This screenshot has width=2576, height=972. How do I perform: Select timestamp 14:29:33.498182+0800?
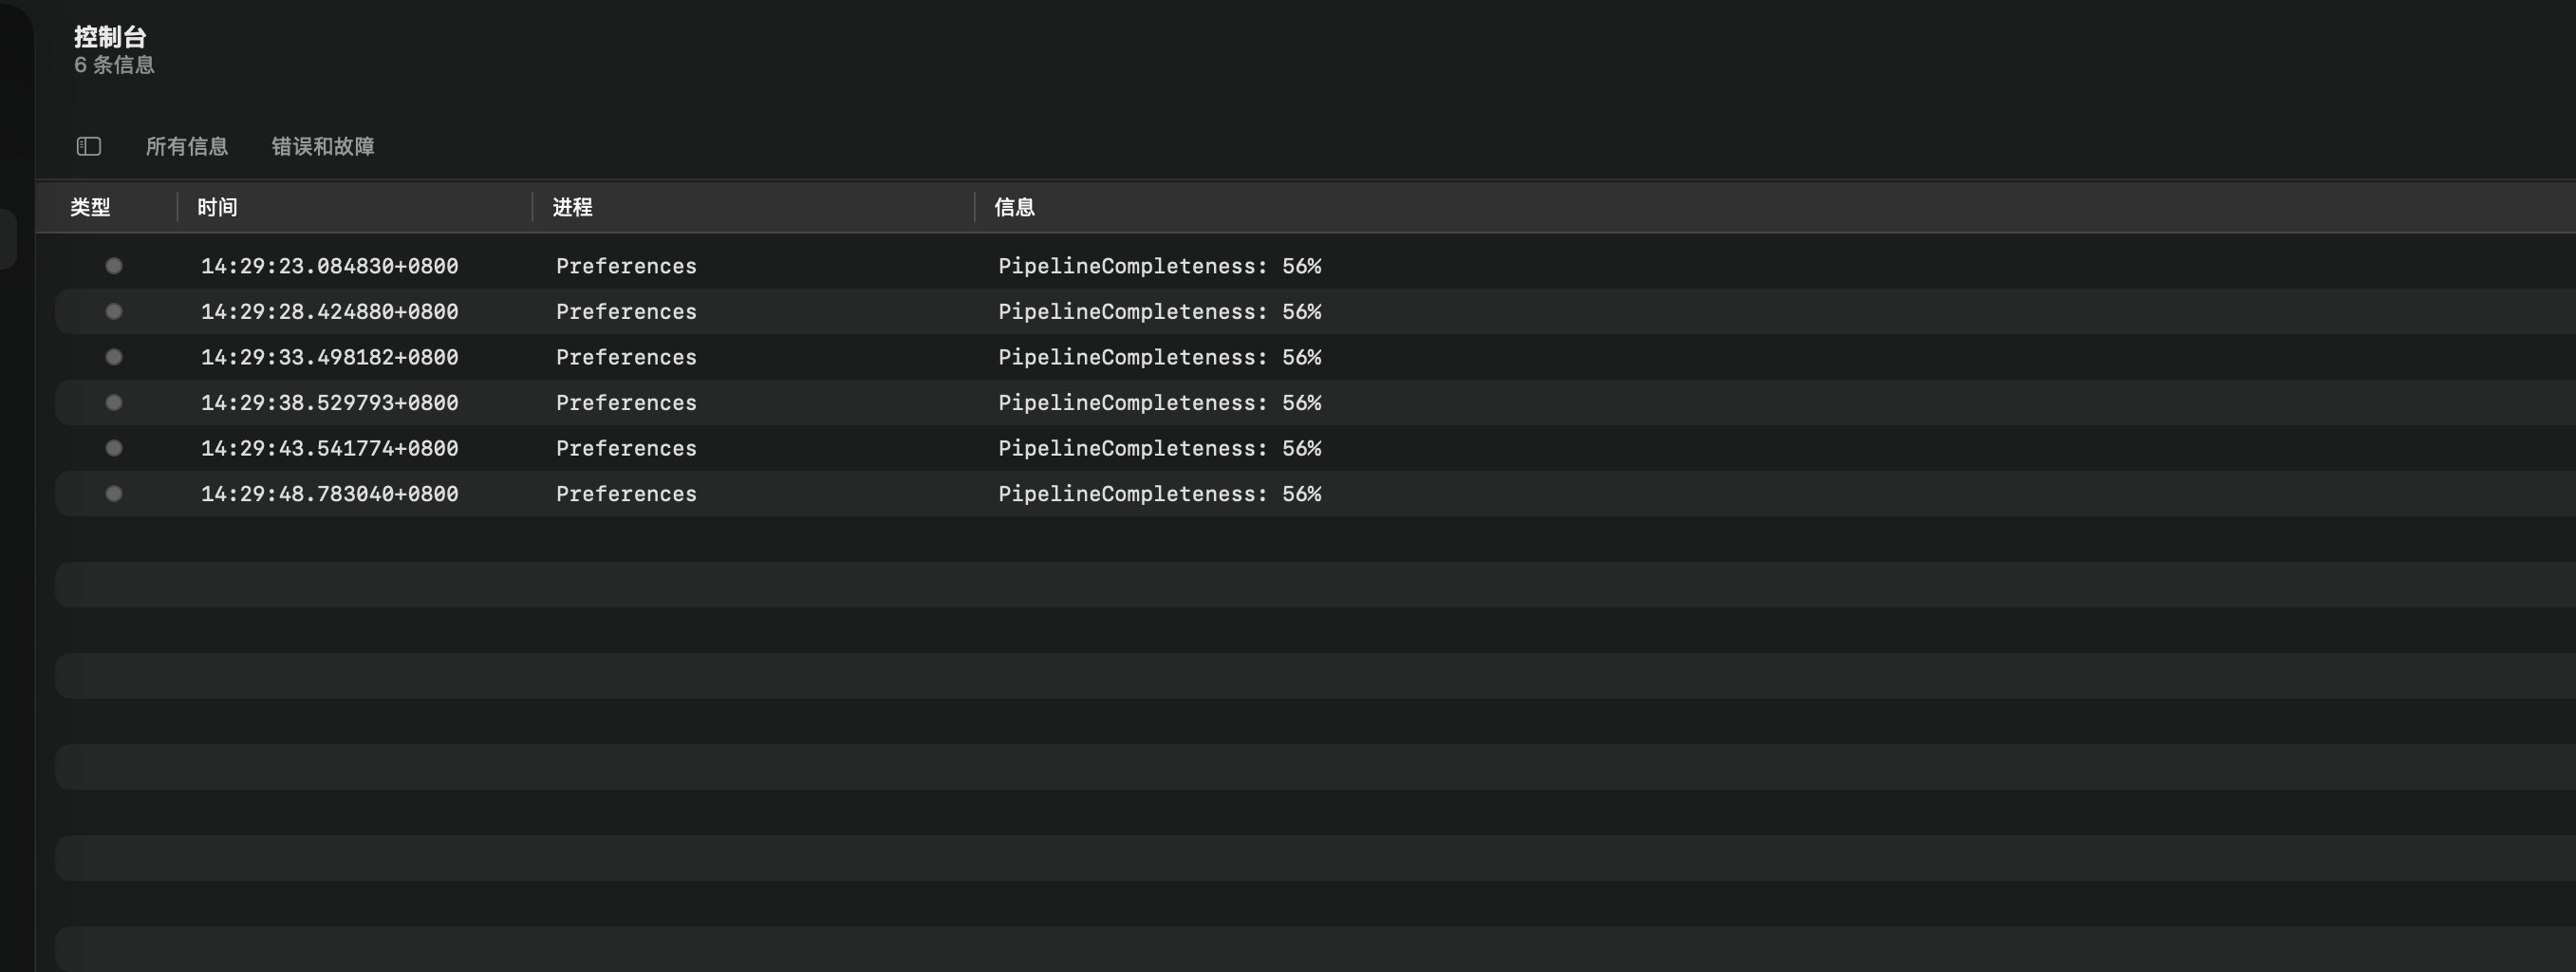click(329, 357)
